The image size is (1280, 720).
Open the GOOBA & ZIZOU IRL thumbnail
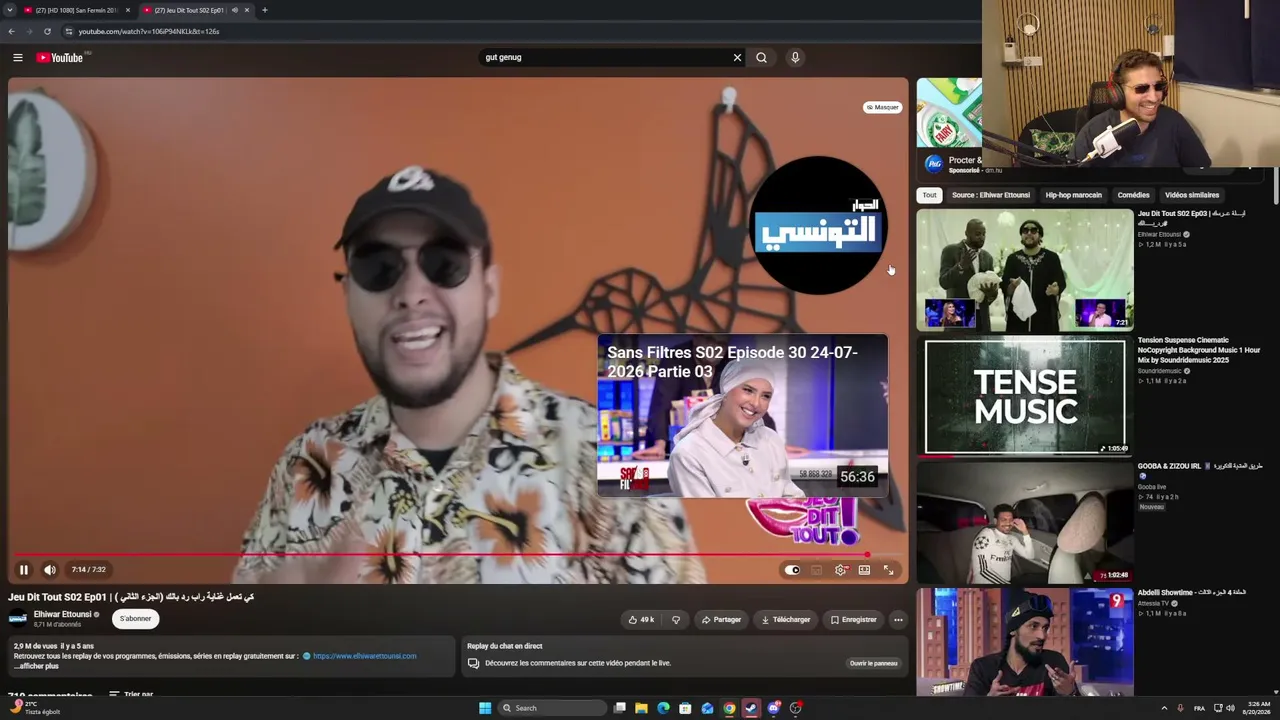pyautogui.click(x=1025, y=522)
